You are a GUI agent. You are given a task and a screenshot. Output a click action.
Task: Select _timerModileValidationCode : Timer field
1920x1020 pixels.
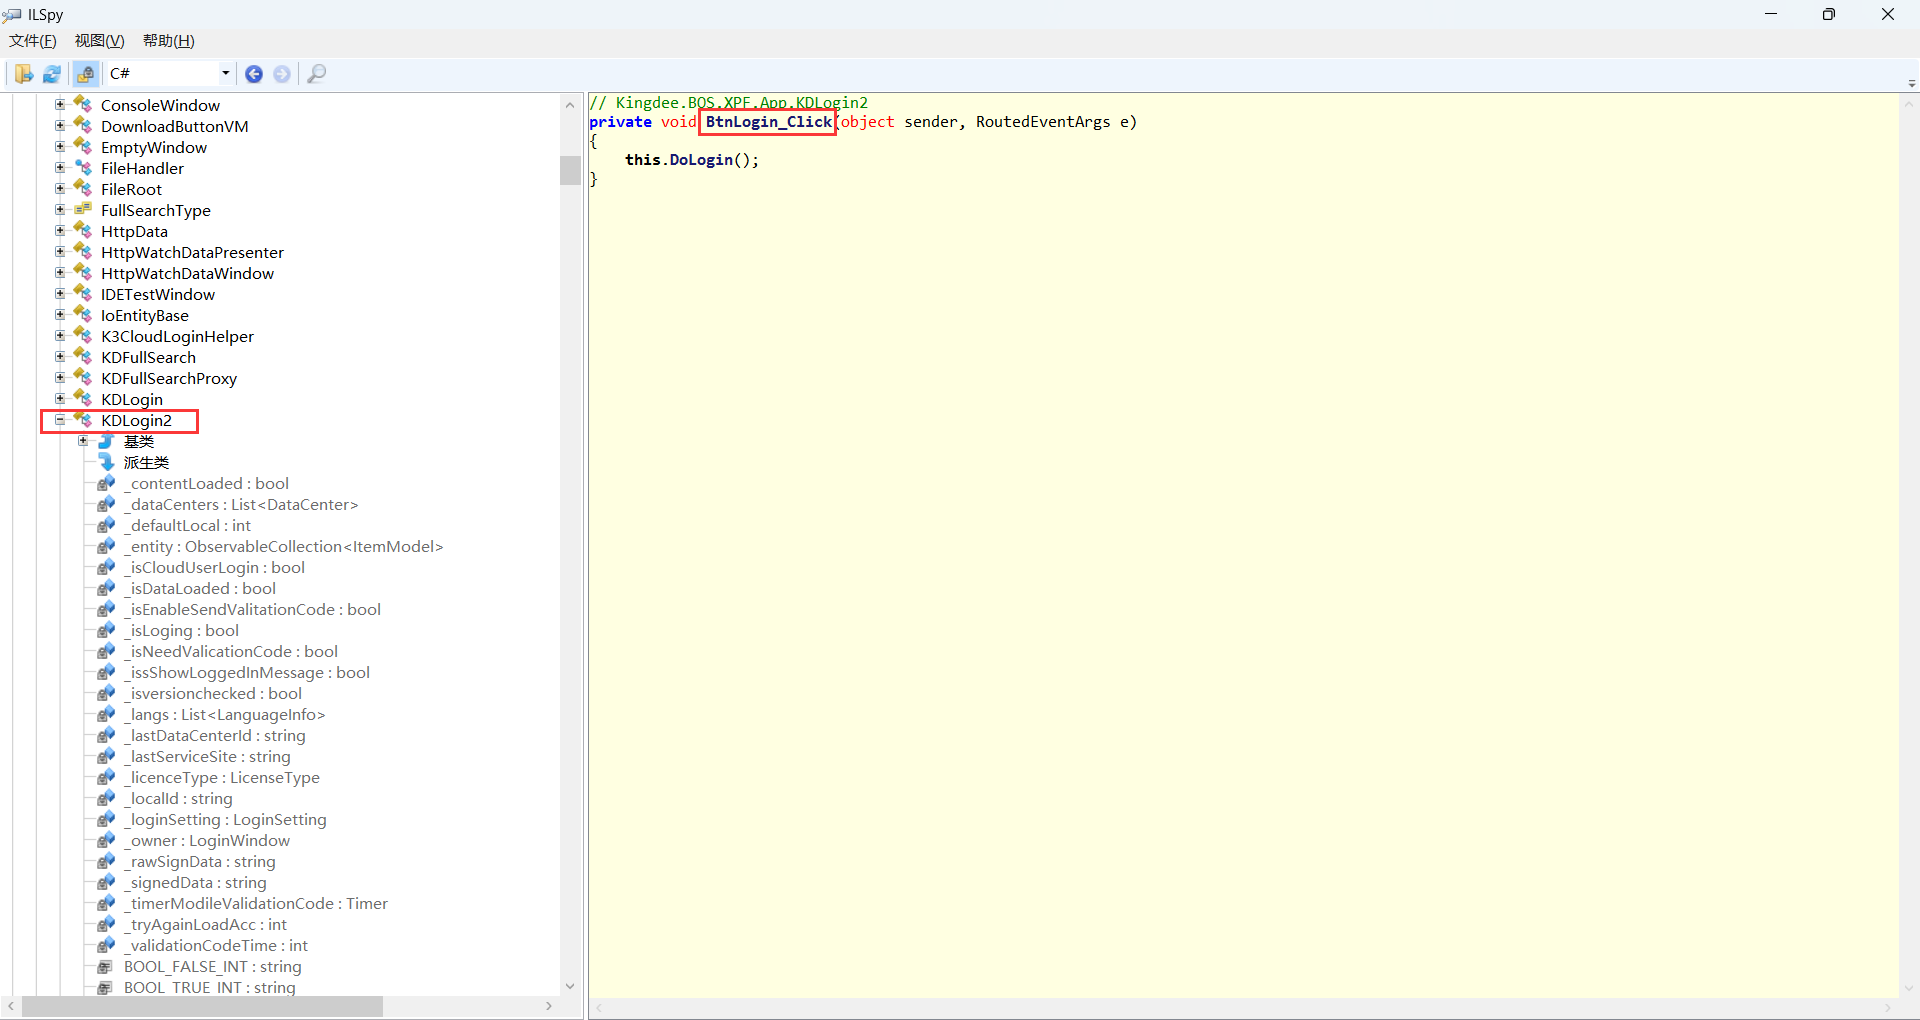[256, 903]
